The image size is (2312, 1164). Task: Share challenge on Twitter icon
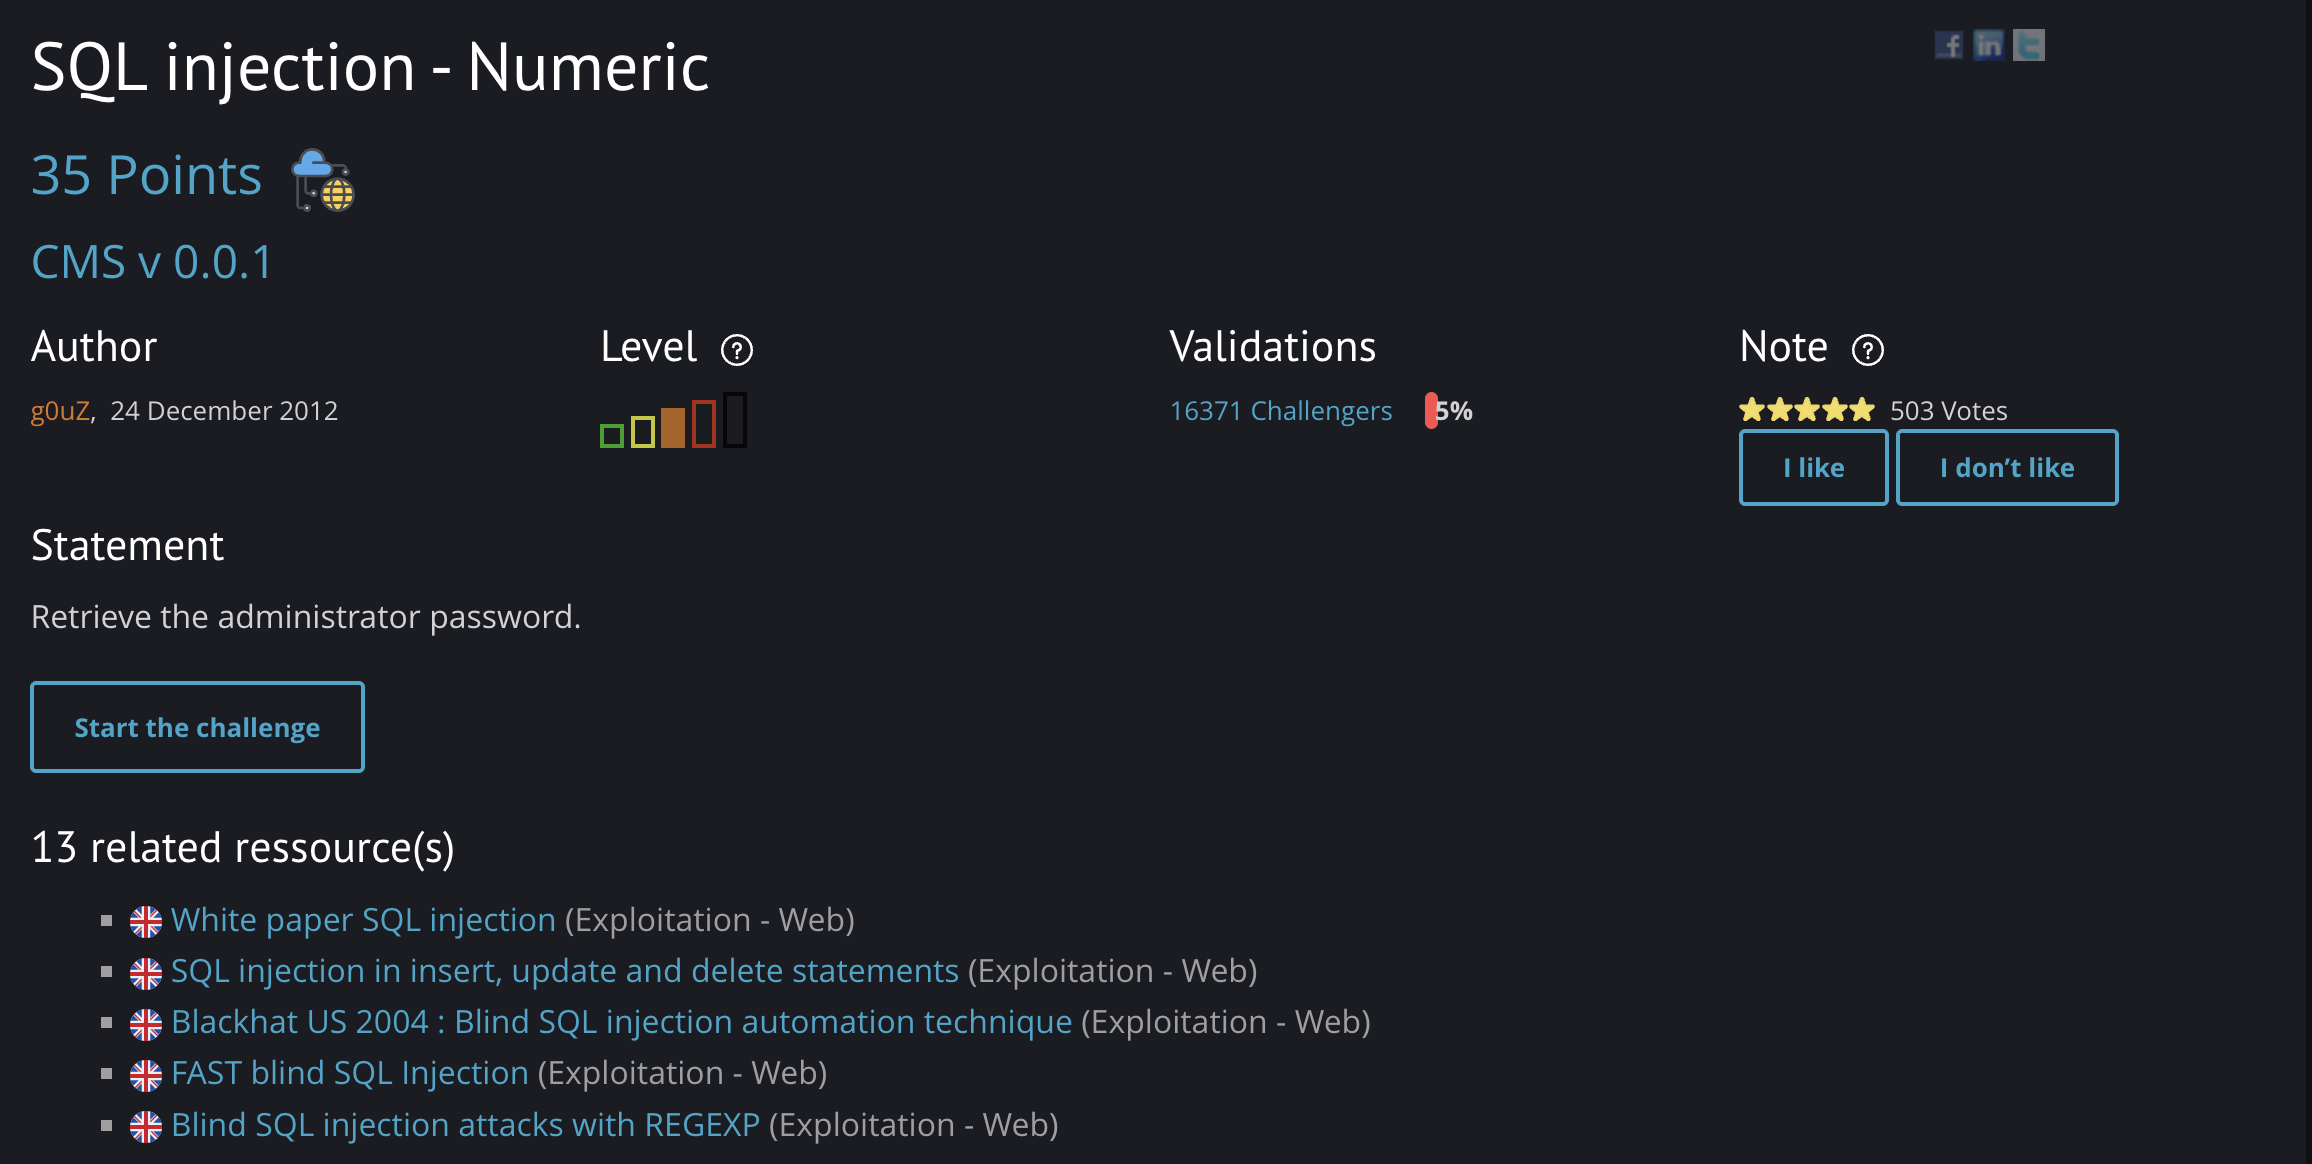[2029, 45]
